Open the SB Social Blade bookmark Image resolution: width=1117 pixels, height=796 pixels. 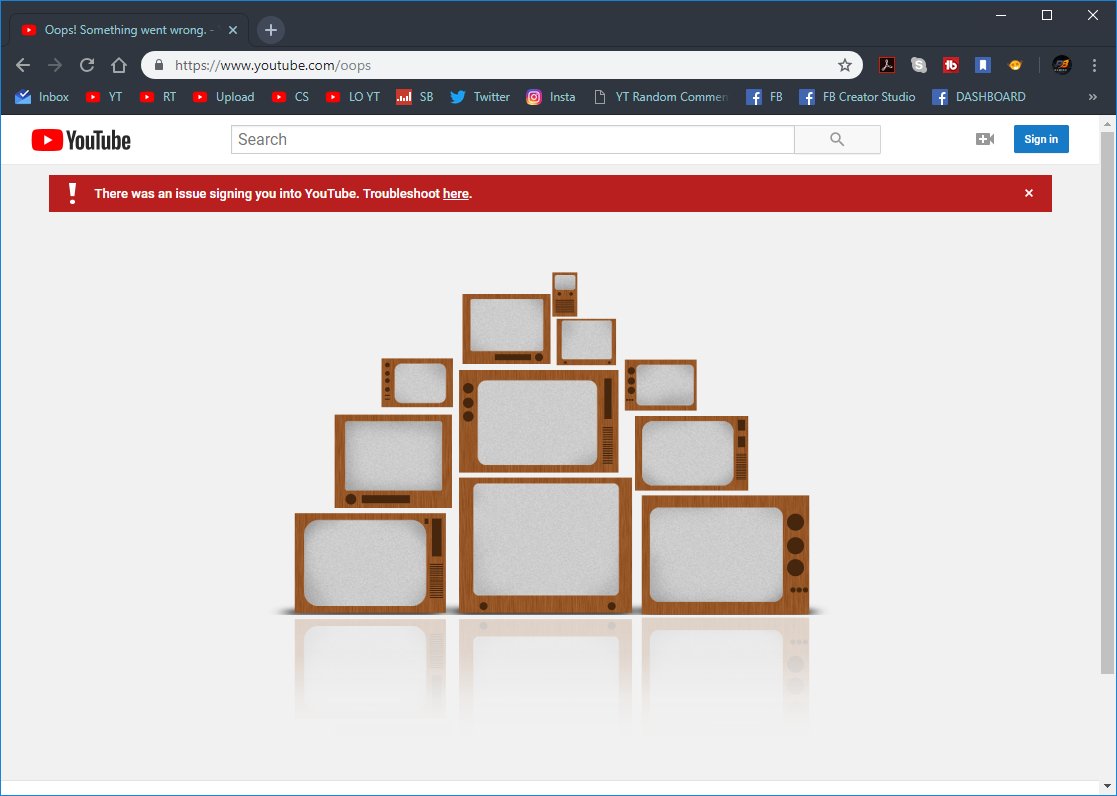click(415, 97)
